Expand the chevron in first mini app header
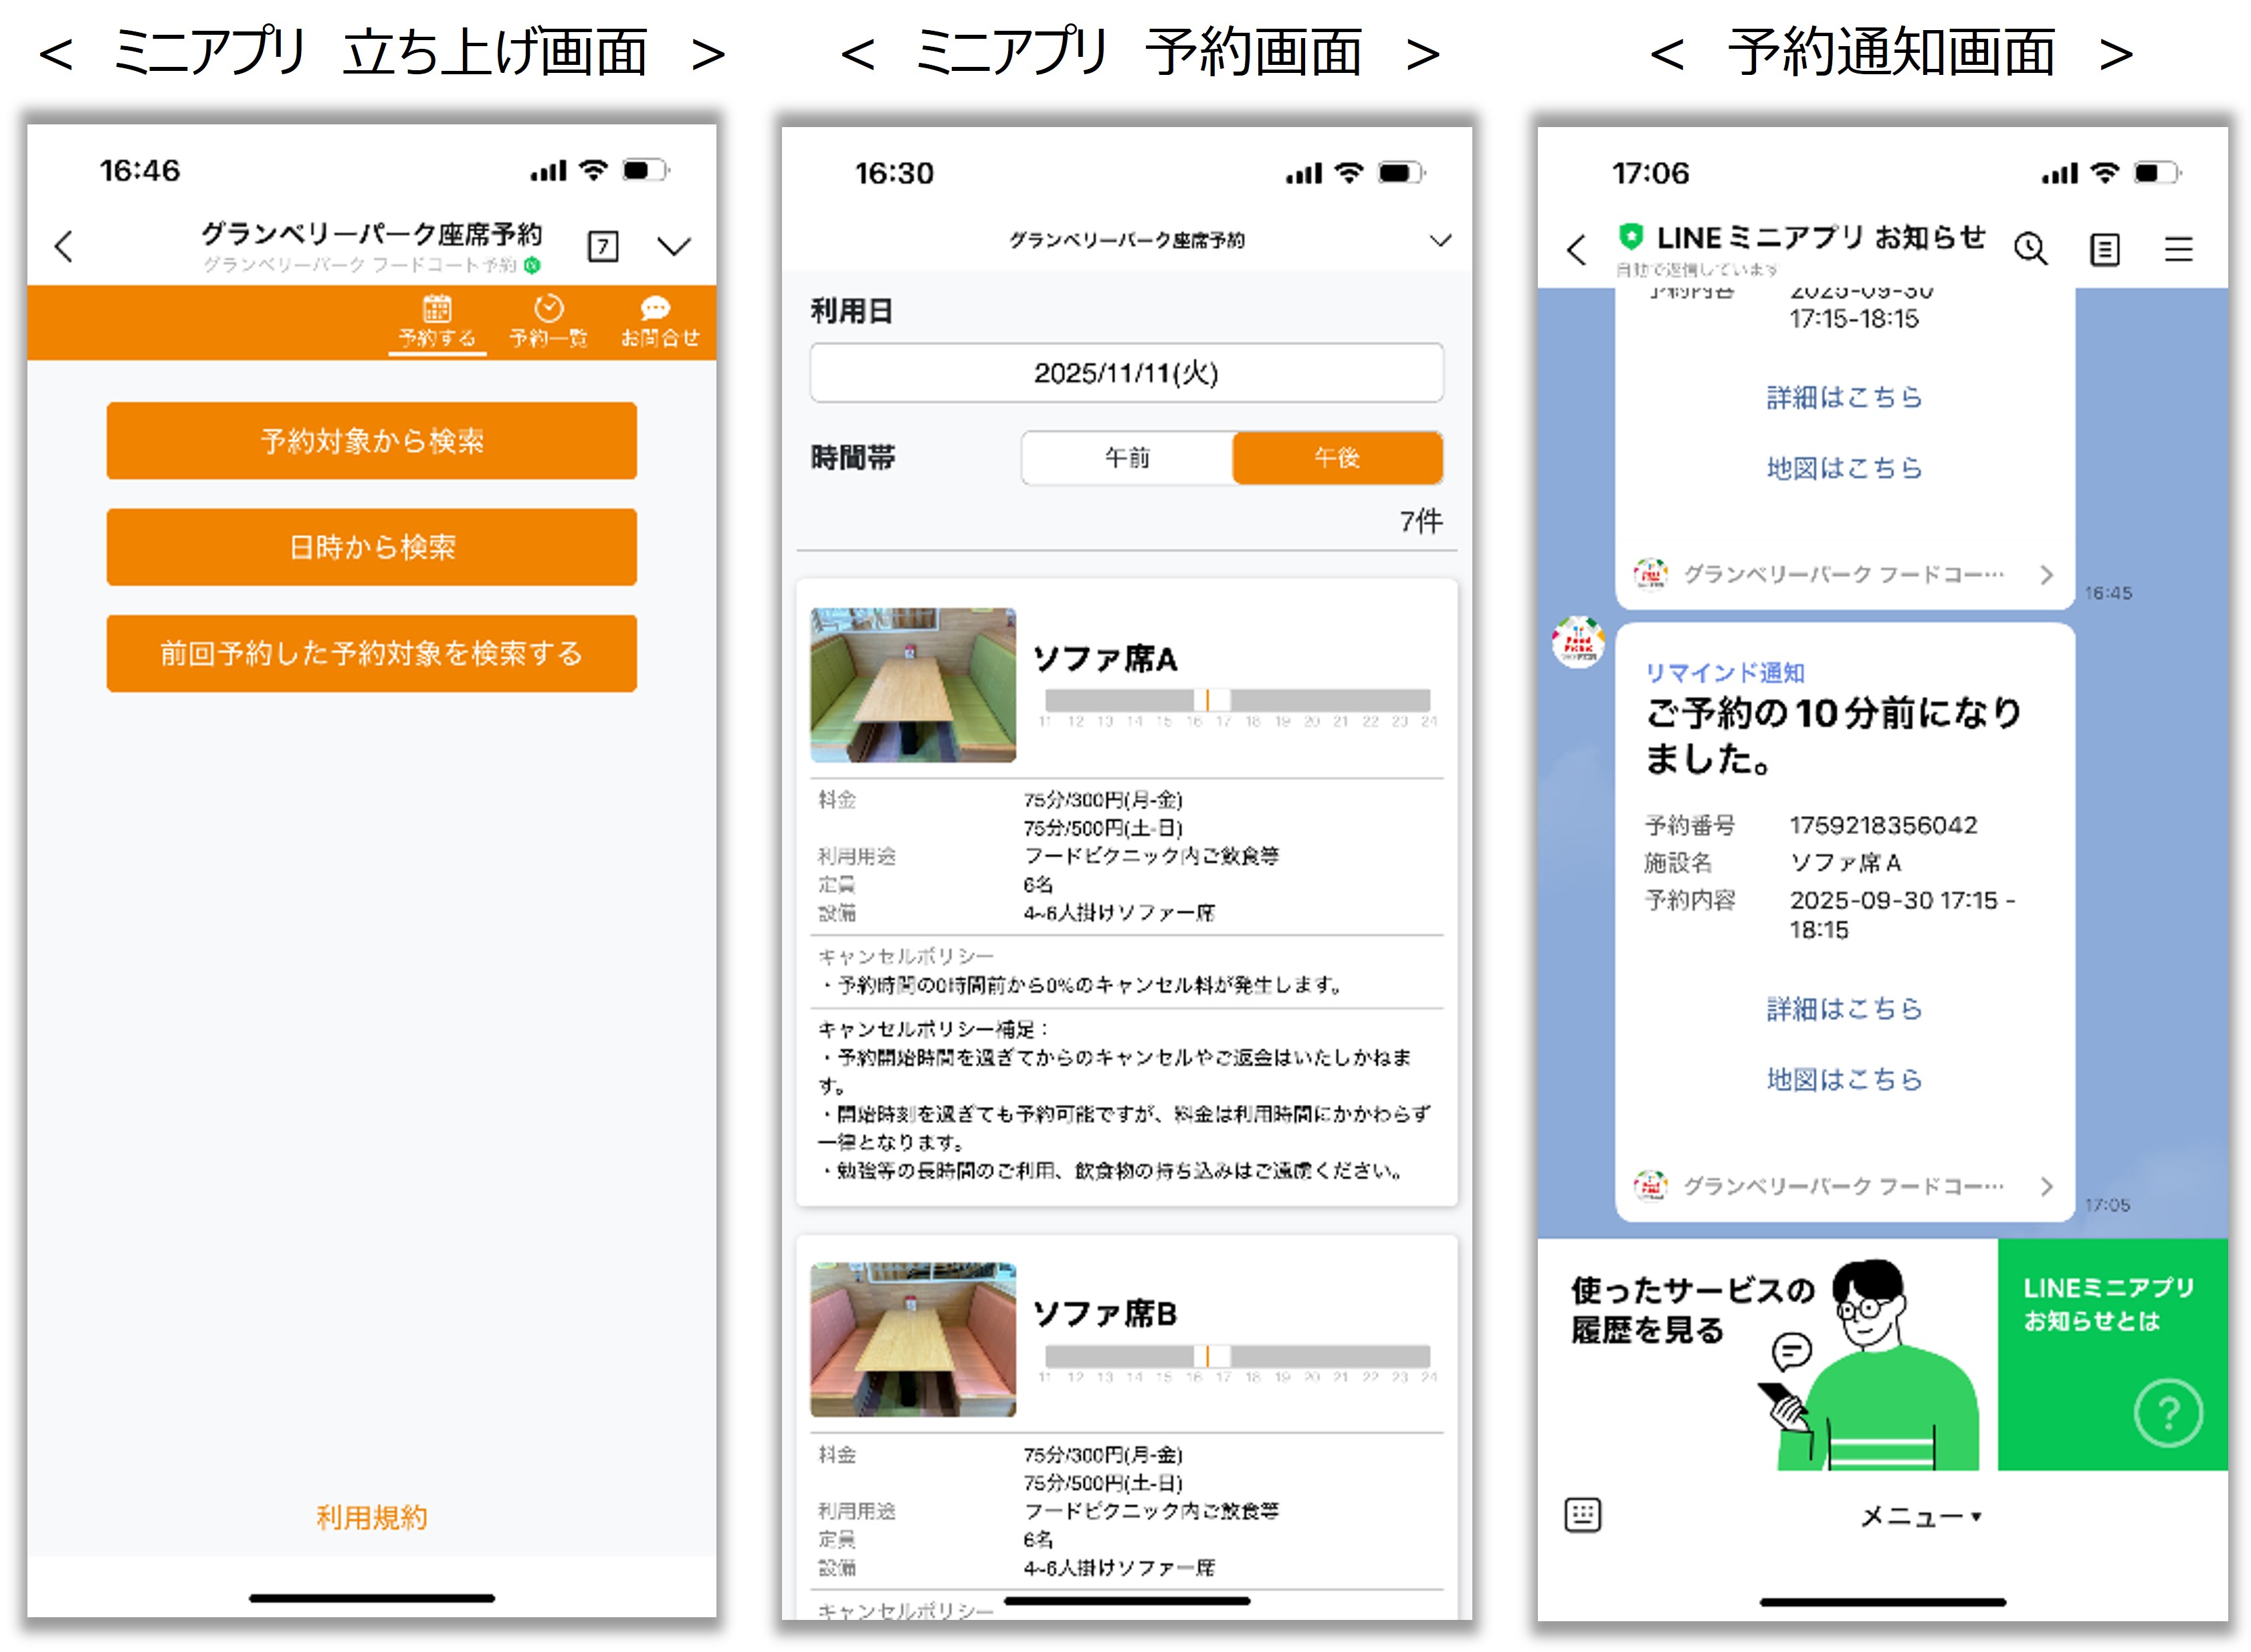 [x=675, y=246]
